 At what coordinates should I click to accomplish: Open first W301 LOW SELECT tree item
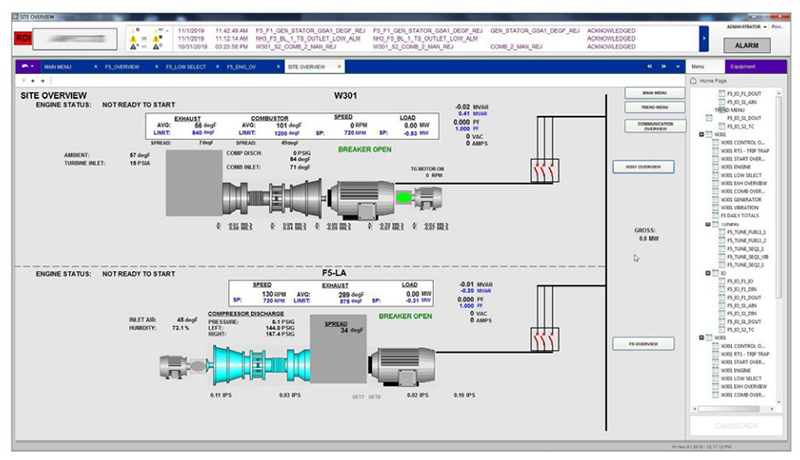coord(741,175)
